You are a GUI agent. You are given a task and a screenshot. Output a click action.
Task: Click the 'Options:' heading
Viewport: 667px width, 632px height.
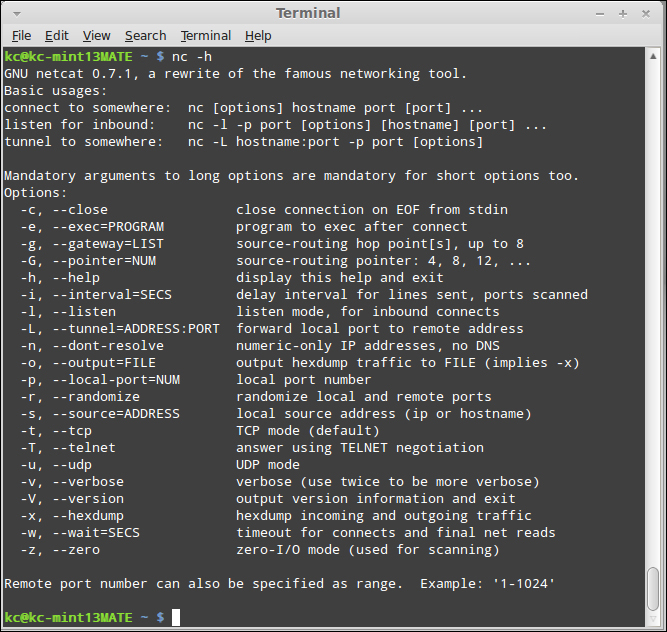35,193
